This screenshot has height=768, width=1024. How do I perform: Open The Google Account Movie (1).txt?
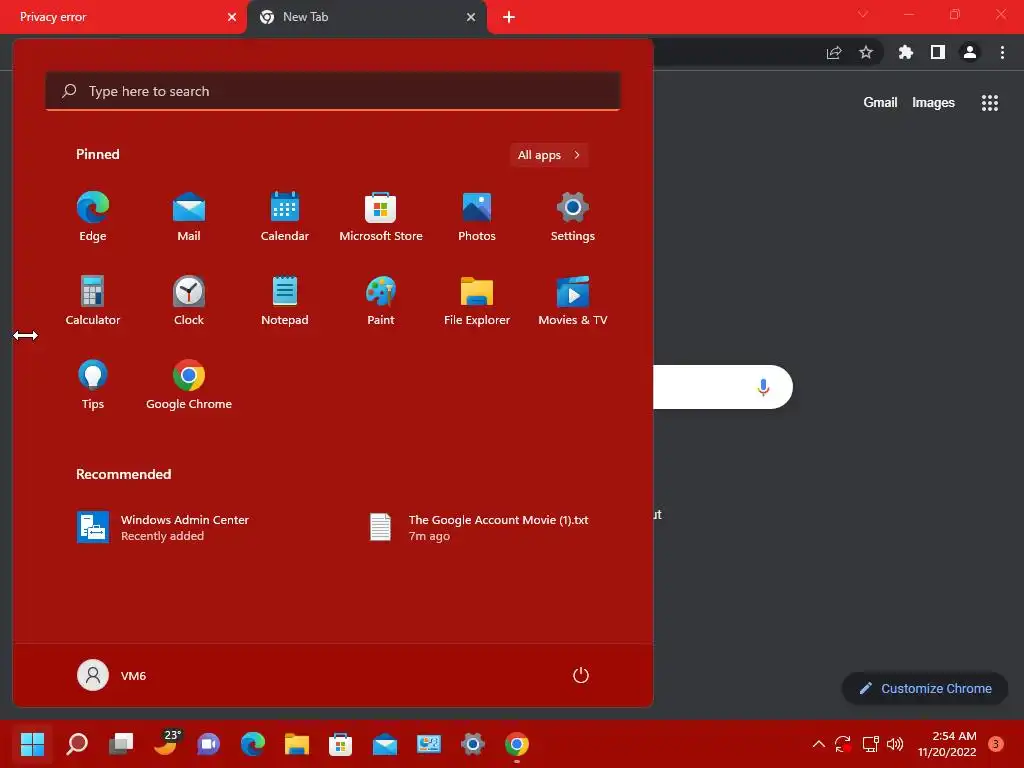pos(480,528)
